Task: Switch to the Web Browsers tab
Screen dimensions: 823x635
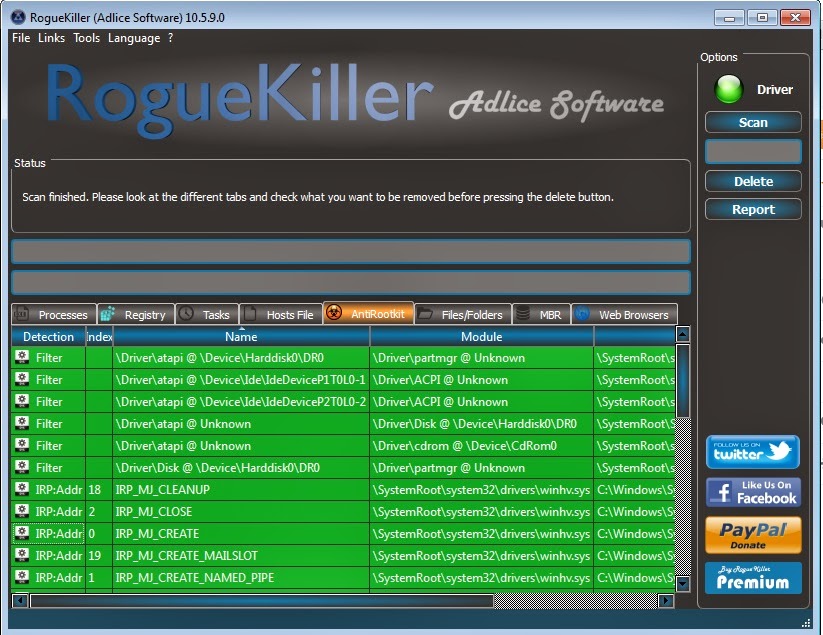Action: 624,314
